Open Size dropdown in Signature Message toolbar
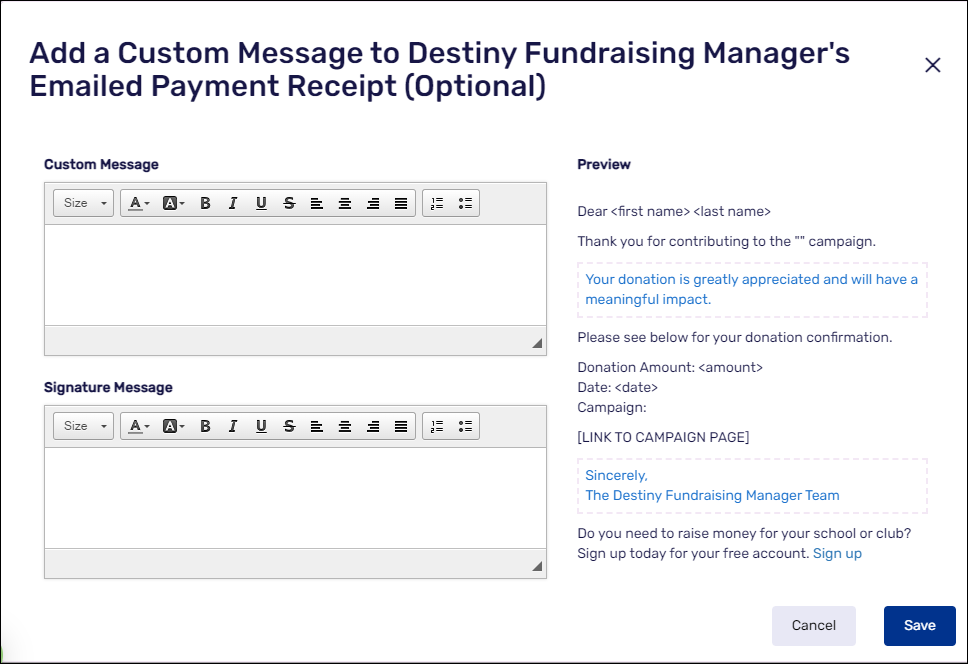Image resolution: width=968 pixels, height=664 pixels. tap(83, 426)
